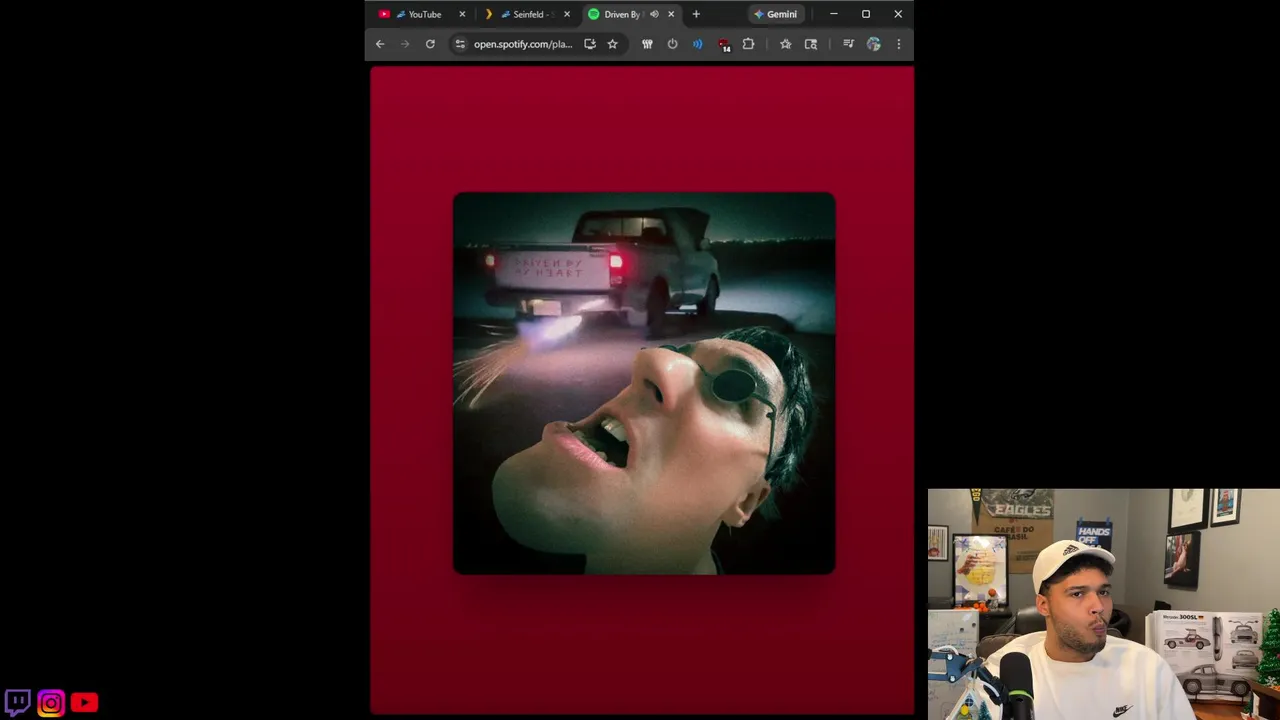The height and width of the screenshot is (720, 1280).
Task: Open the red extension with badge 14
Action: click(723, 44)
